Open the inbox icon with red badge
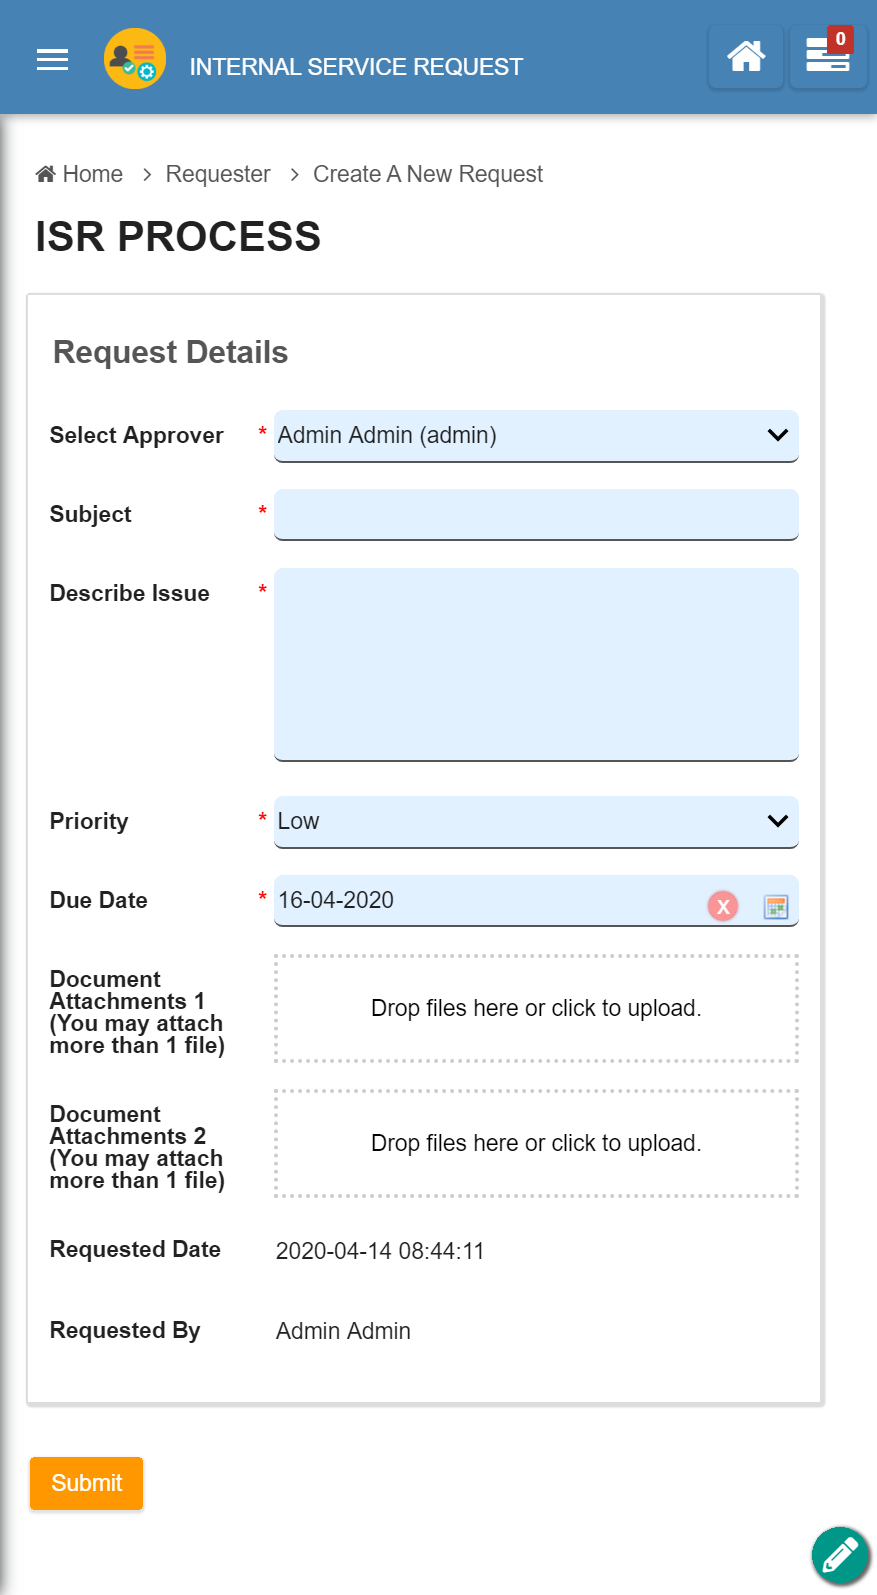Image resolution: width=877 pixels, height=1595 pixels. (x=826, y=59)
